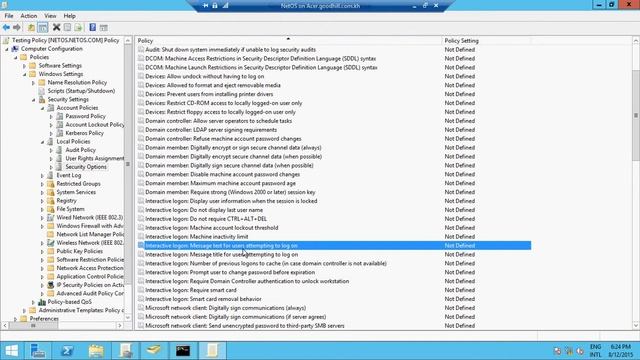Select Application Control Policies tree item
Image resolution: width=640 pixels, height=360 pixels.
pyautogui.click(x=90, y=277)
